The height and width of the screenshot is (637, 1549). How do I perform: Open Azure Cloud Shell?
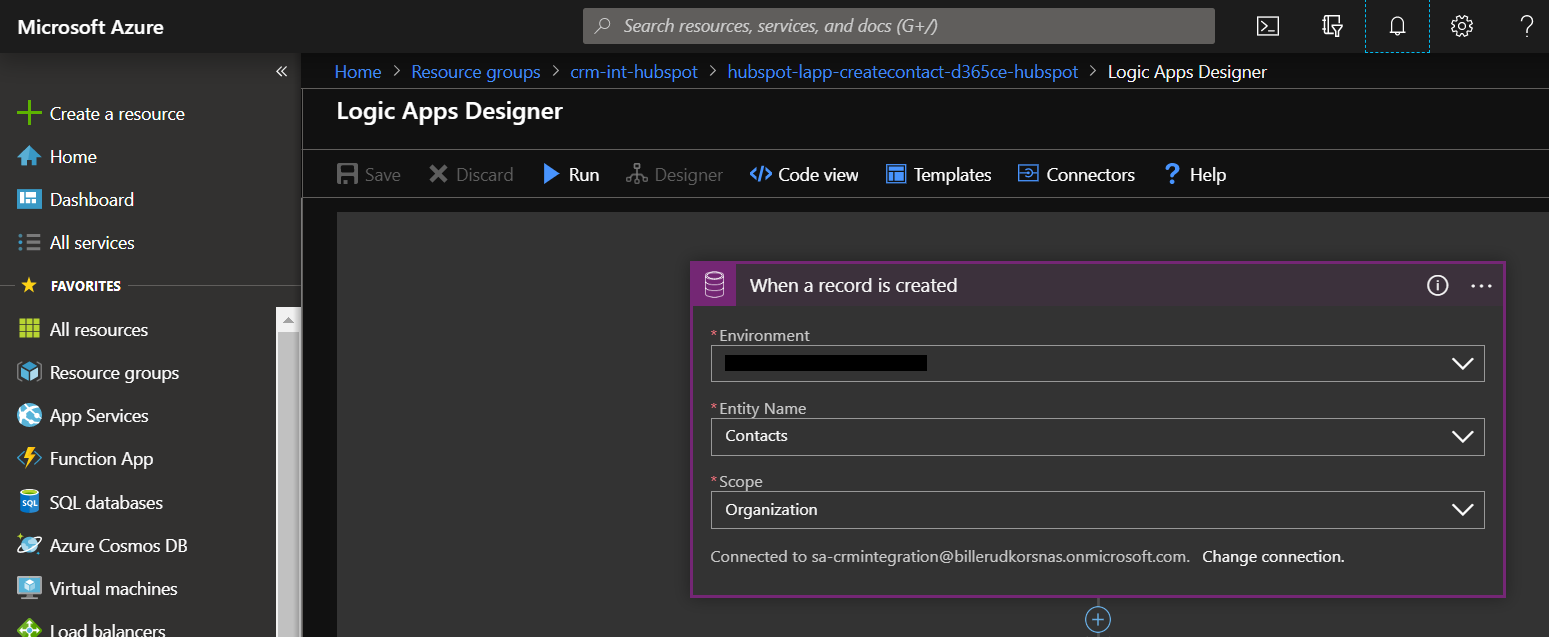(x=1267, y=26)
